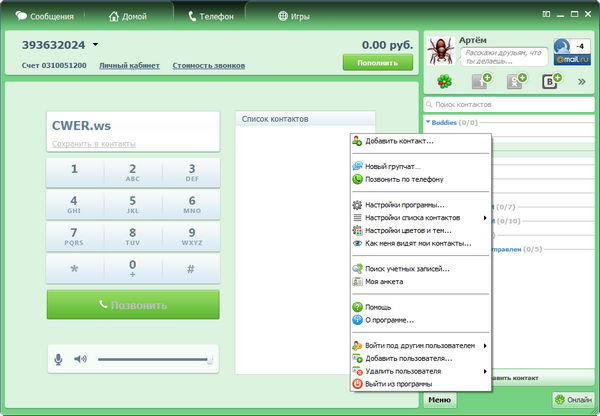
Task: Dial digit 1 on keypad
Action: [x=75, y=173]
